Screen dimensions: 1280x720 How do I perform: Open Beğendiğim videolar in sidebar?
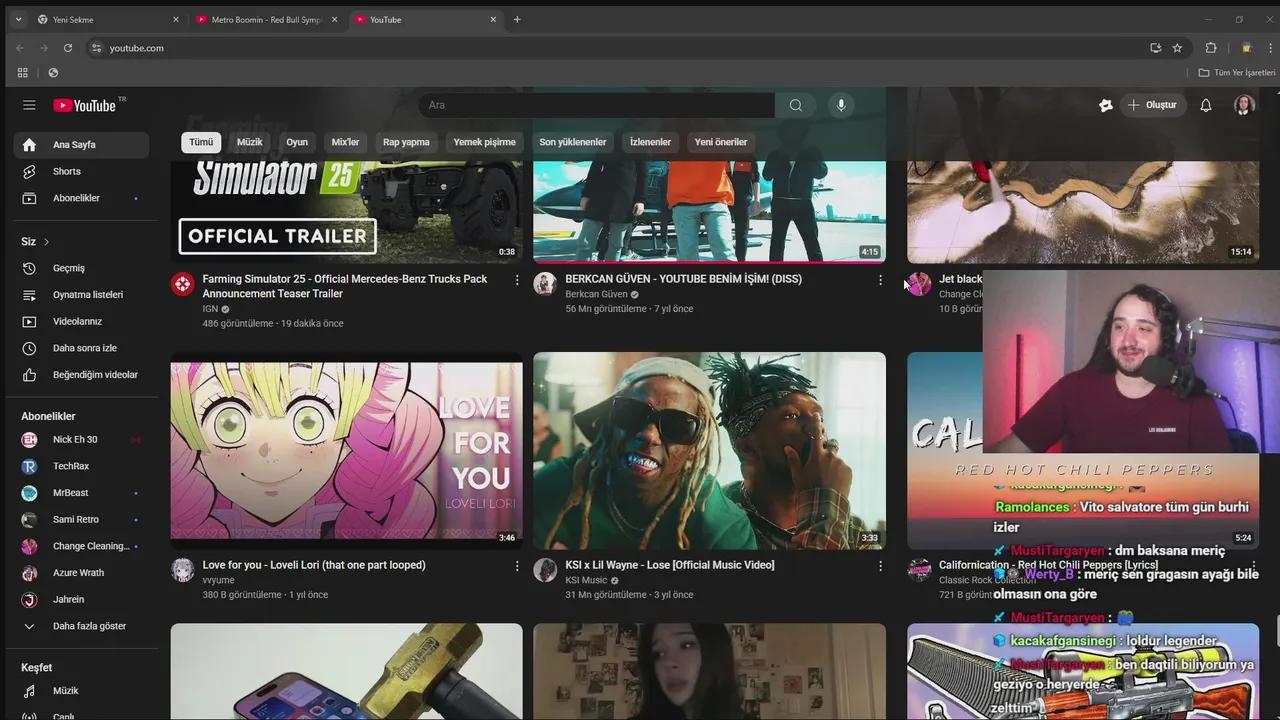pos(81,375)
